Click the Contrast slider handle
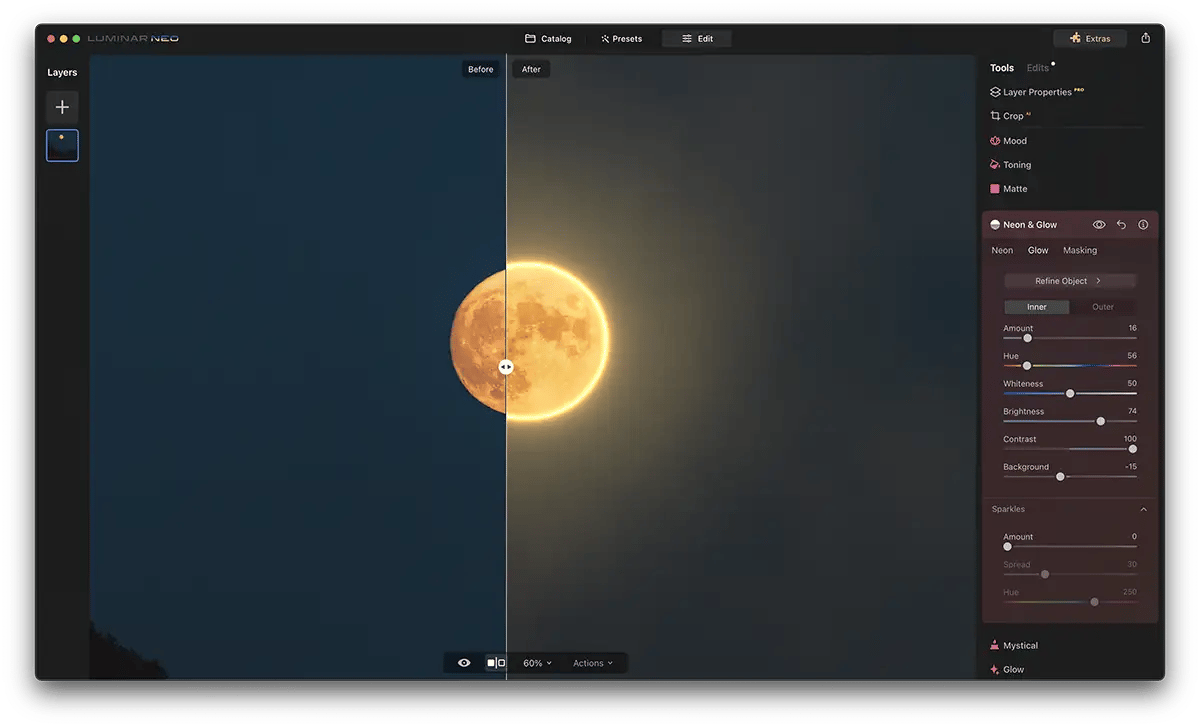Screen dimensions: 1200x727 point(1133,449)
